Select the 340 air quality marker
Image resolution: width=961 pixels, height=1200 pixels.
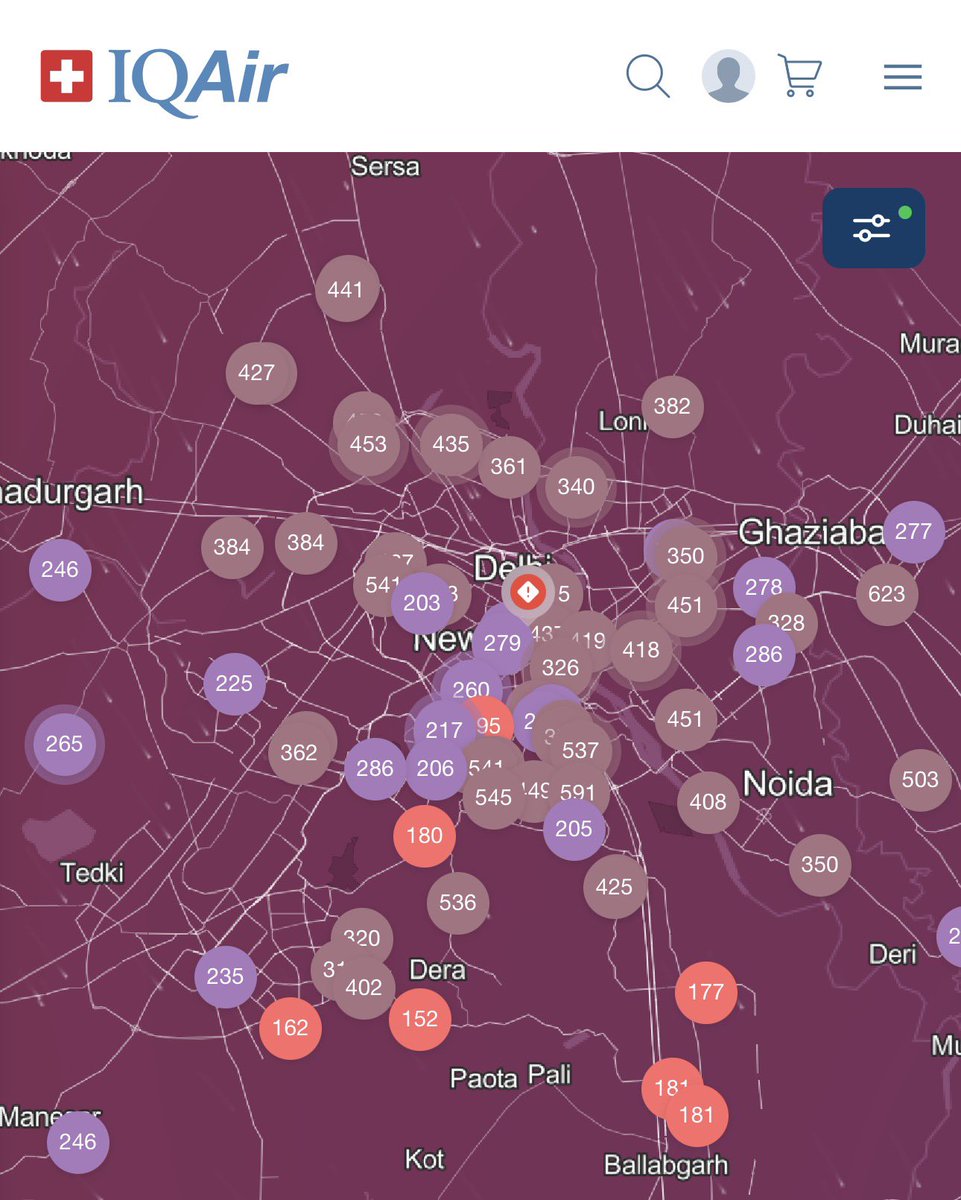tap(576, 487)
